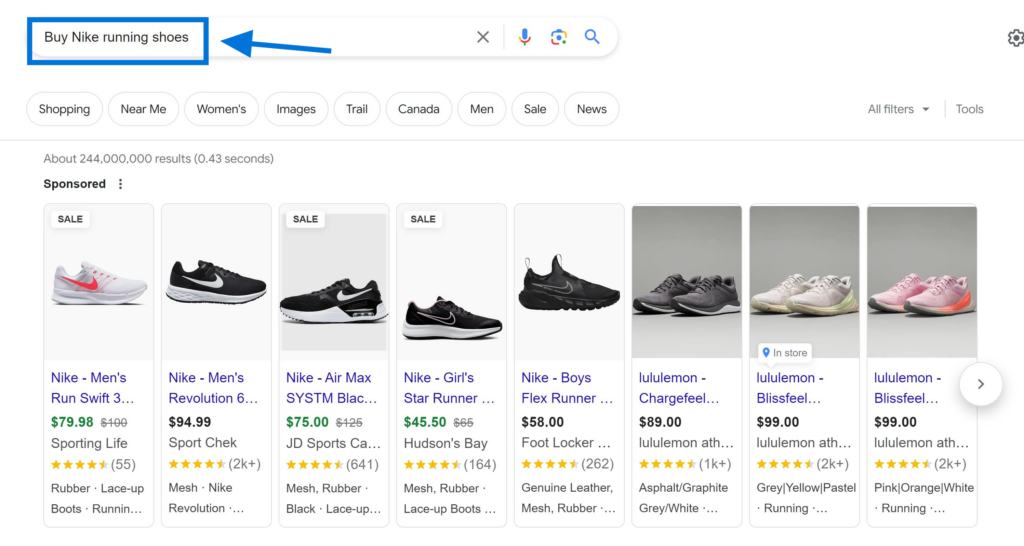
Task: Select the Trail filter chip
Action: [357, 109]
